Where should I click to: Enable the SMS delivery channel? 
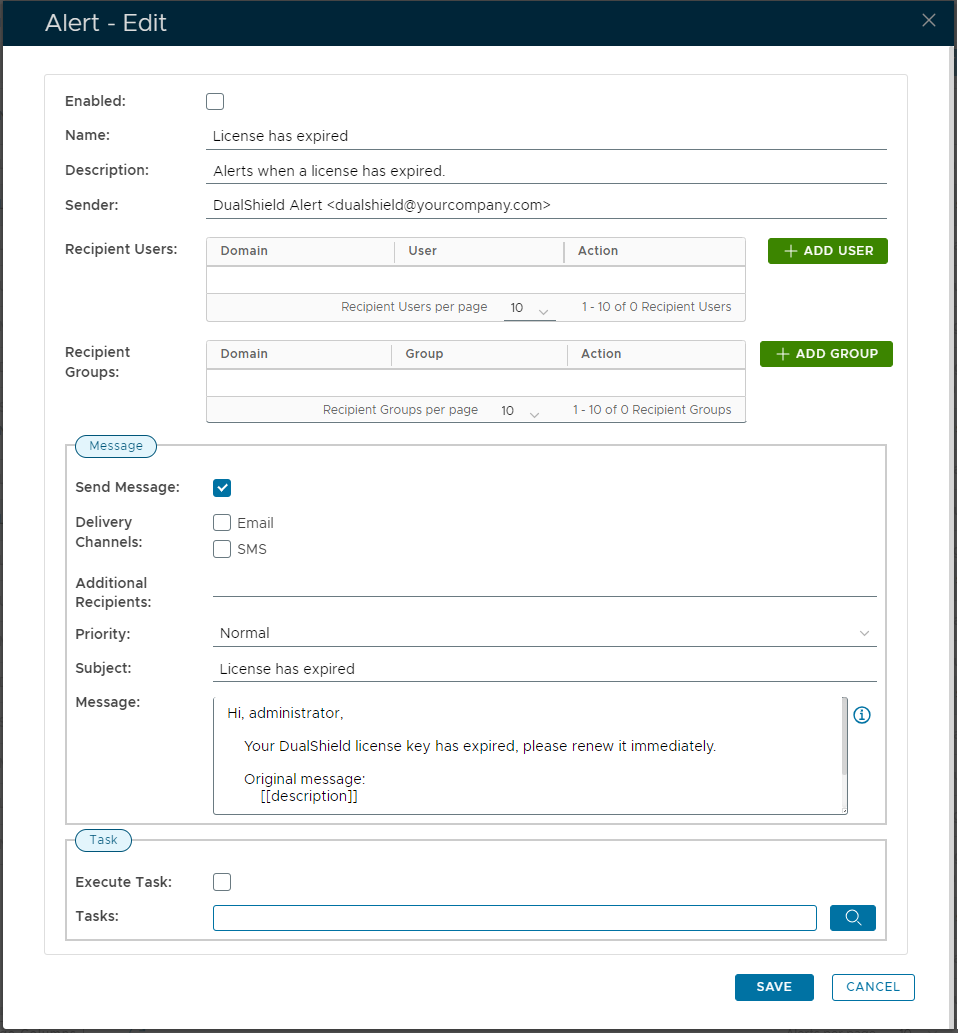point(222,549)
